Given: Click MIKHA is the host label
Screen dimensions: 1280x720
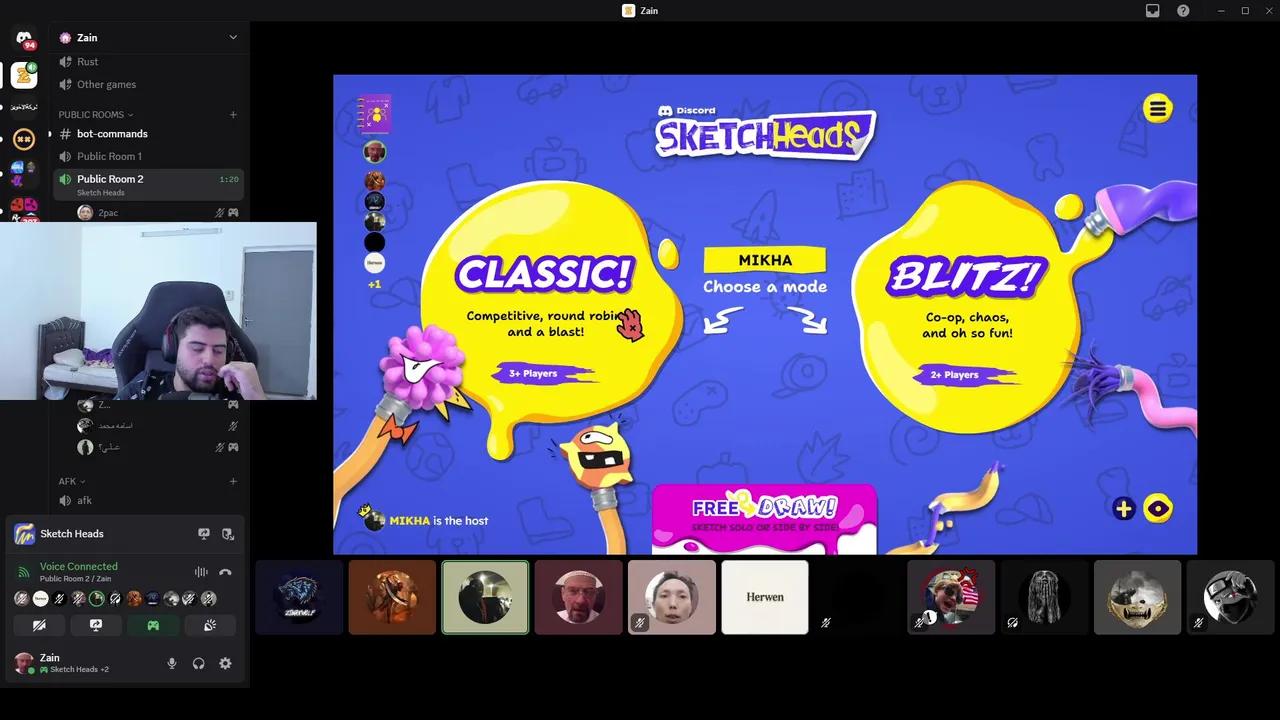Looking at the screenshot, I should point(439,521).
